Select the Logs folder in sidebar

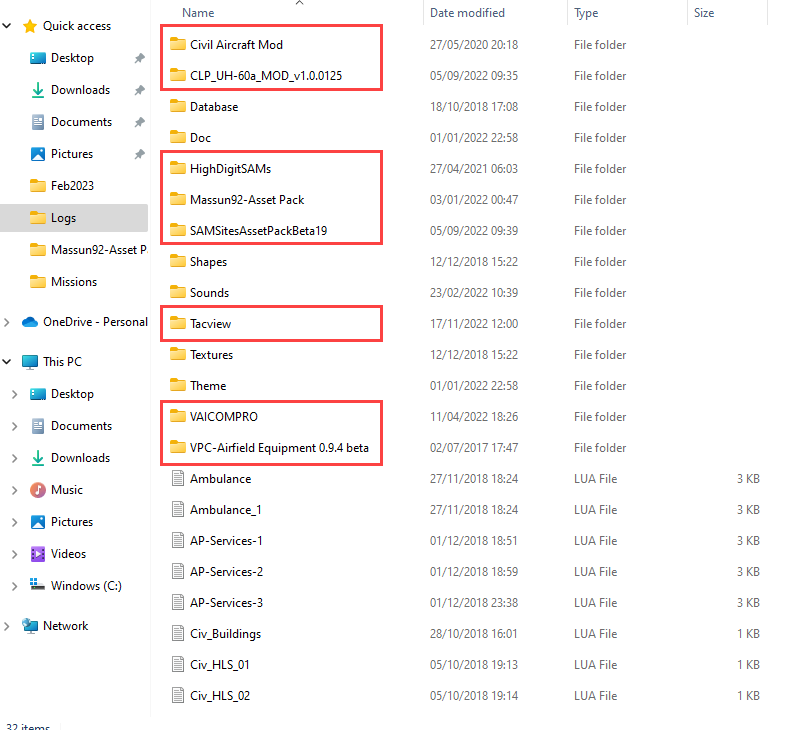pos(74,218)
